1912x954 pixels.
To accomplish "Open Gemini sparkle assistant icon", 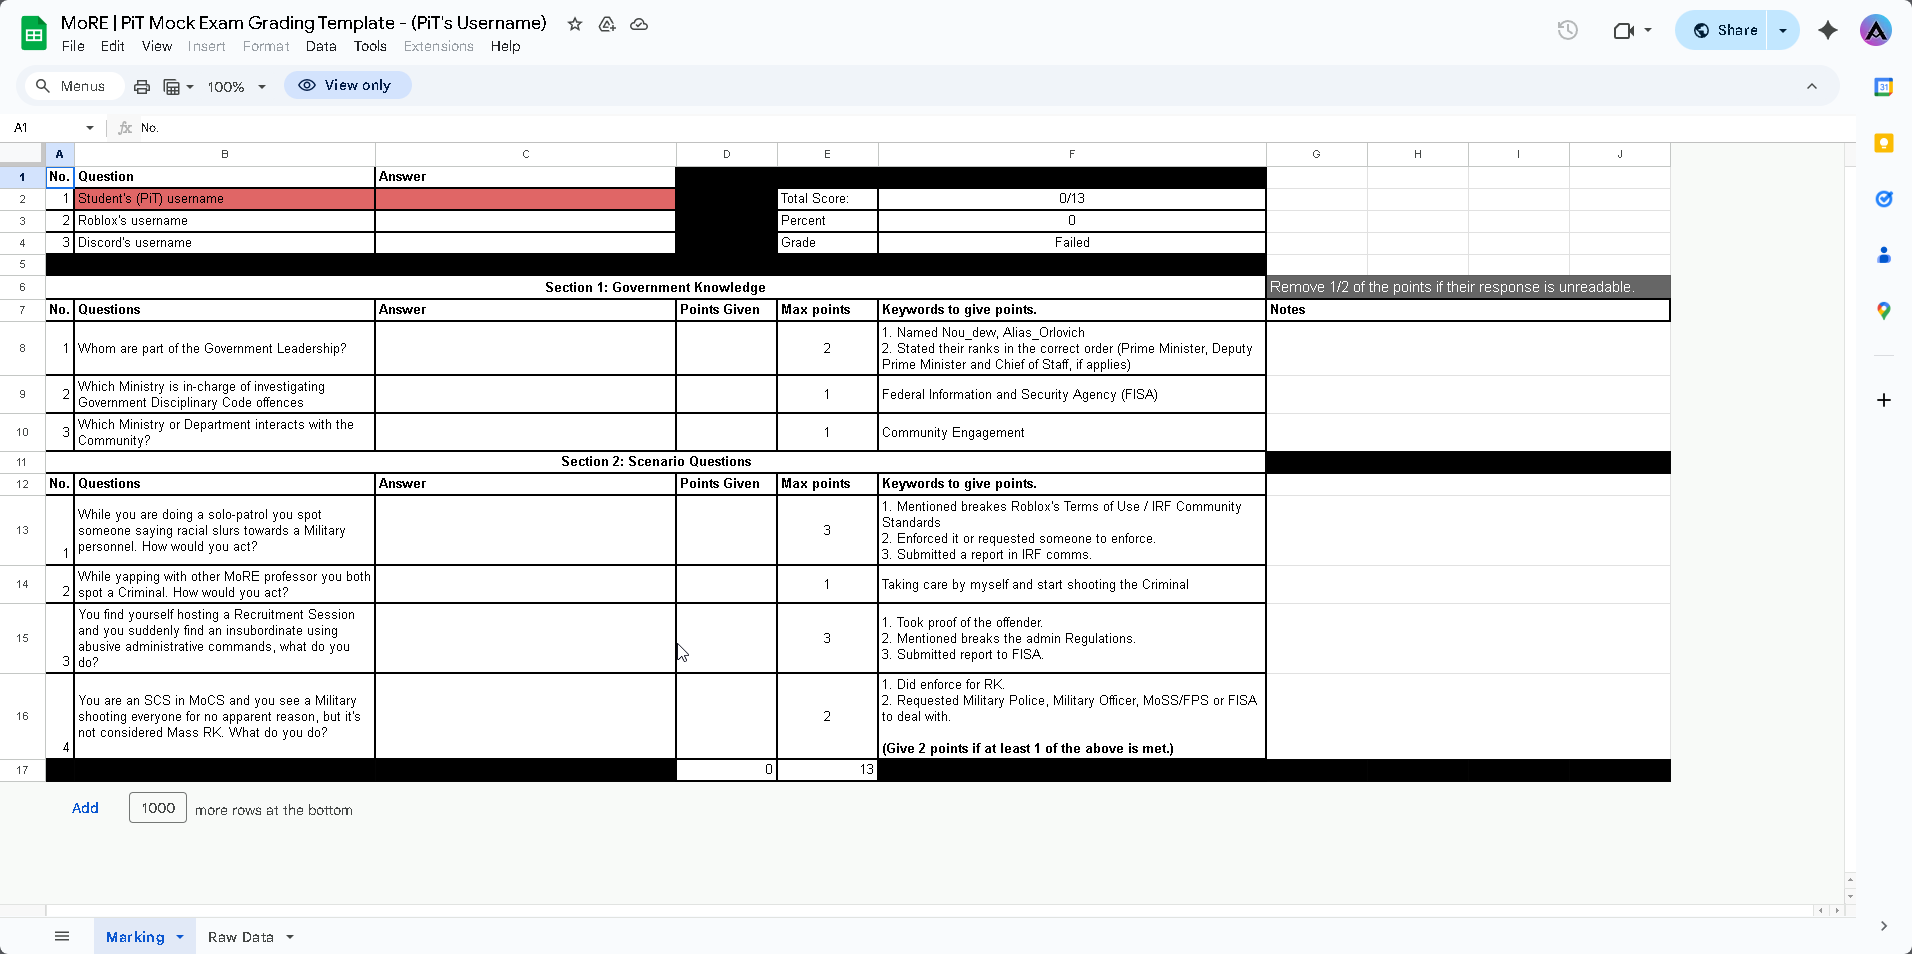I will coord(1827,30).
